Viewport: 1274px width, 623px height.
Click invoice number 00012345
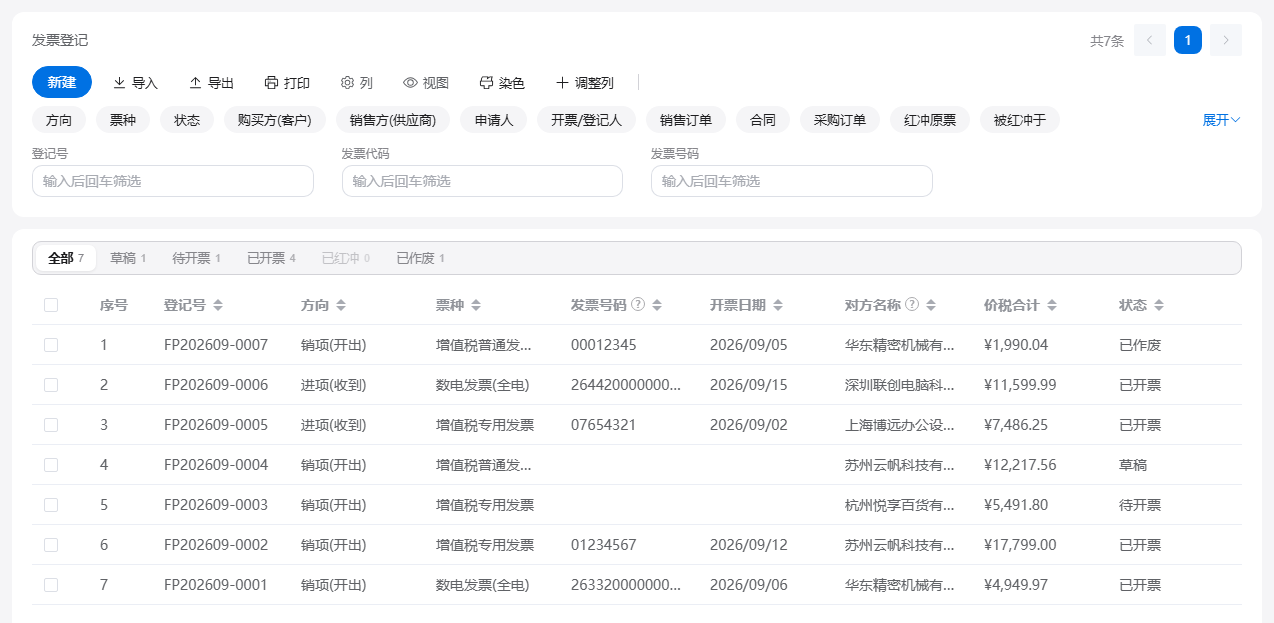tap(604, 345)
